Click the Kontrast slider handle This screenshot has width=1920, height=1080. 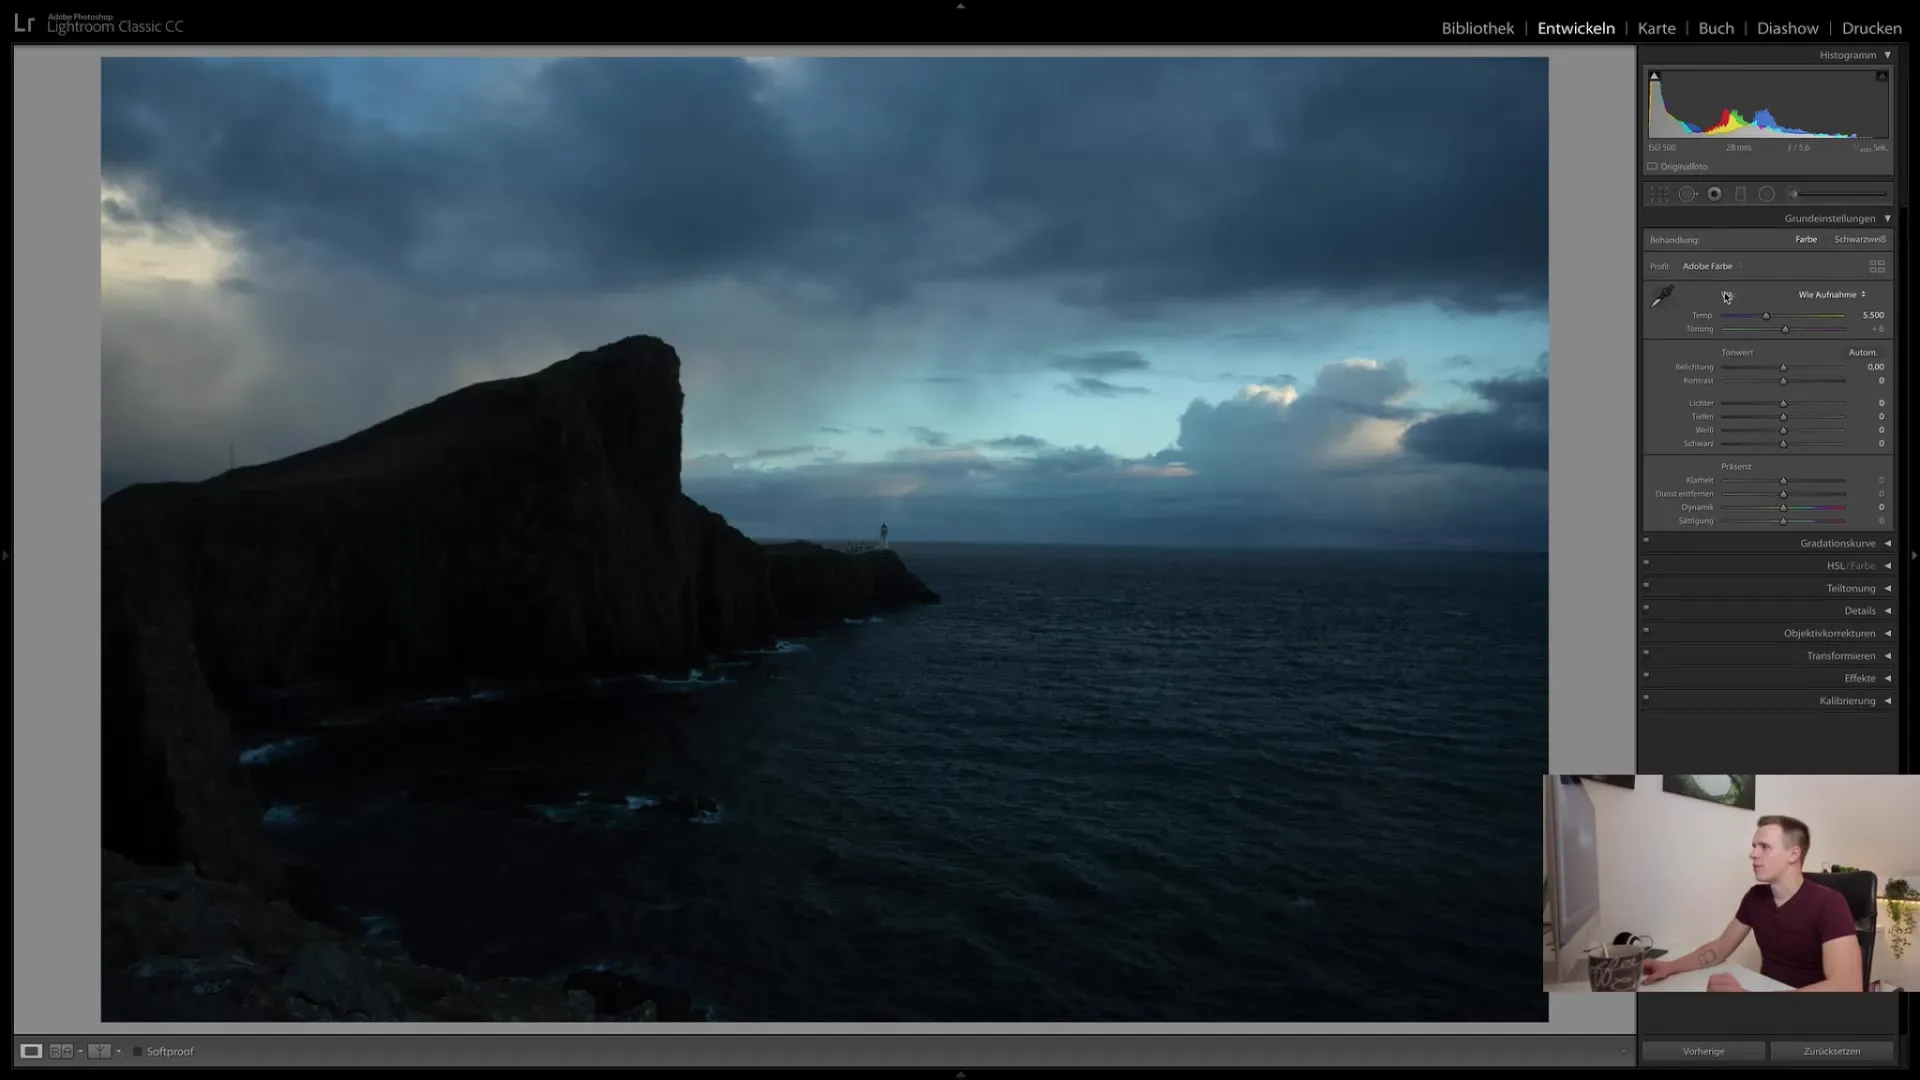click(1783, 381)
